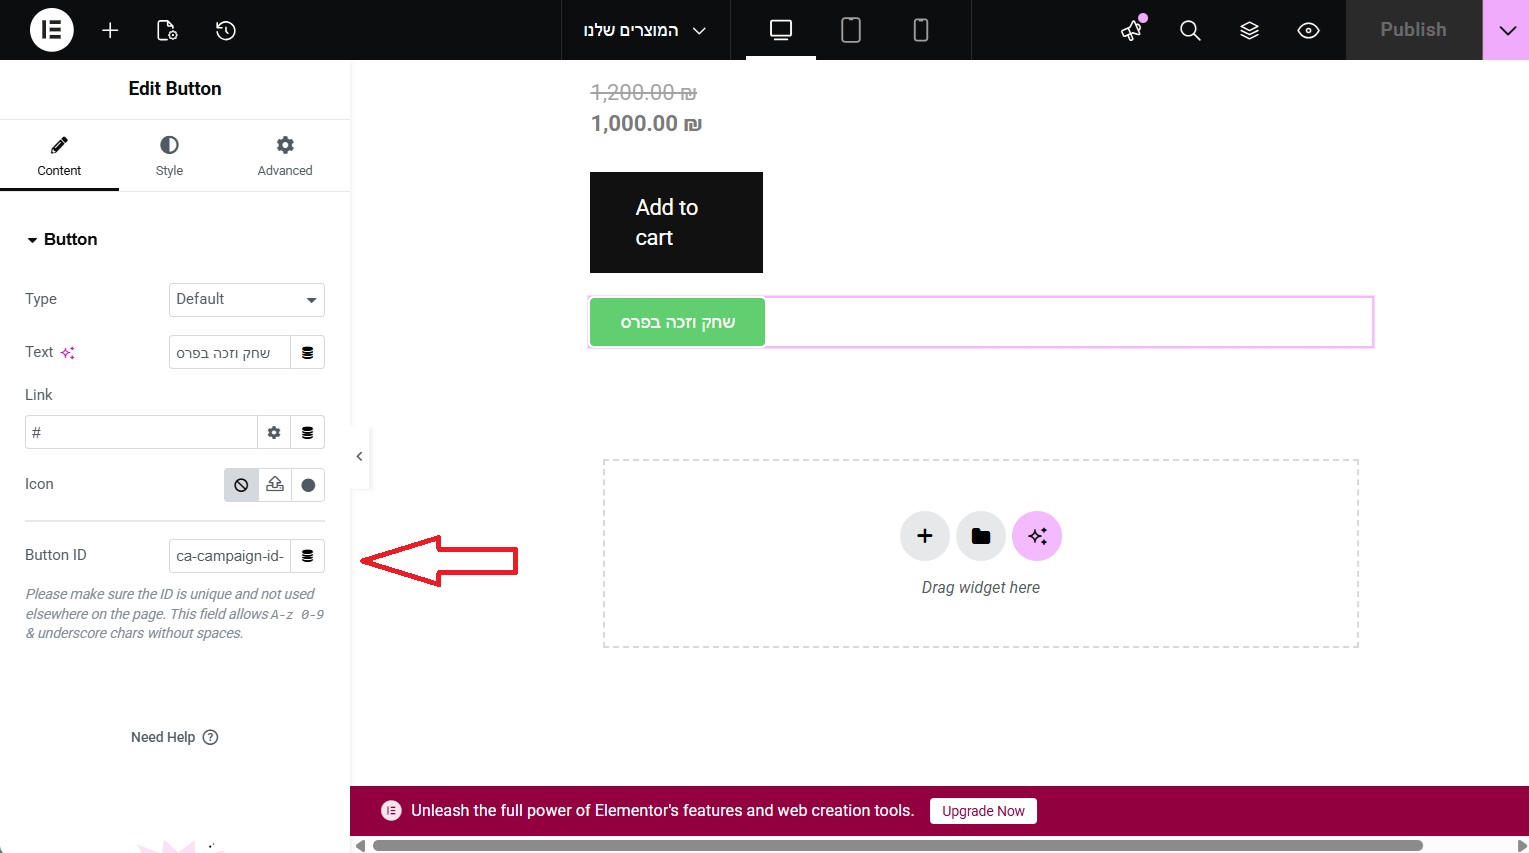Open What's New megaphone icon
Viewport: 1529px width, 853px height.
(x=1132, y=30)
